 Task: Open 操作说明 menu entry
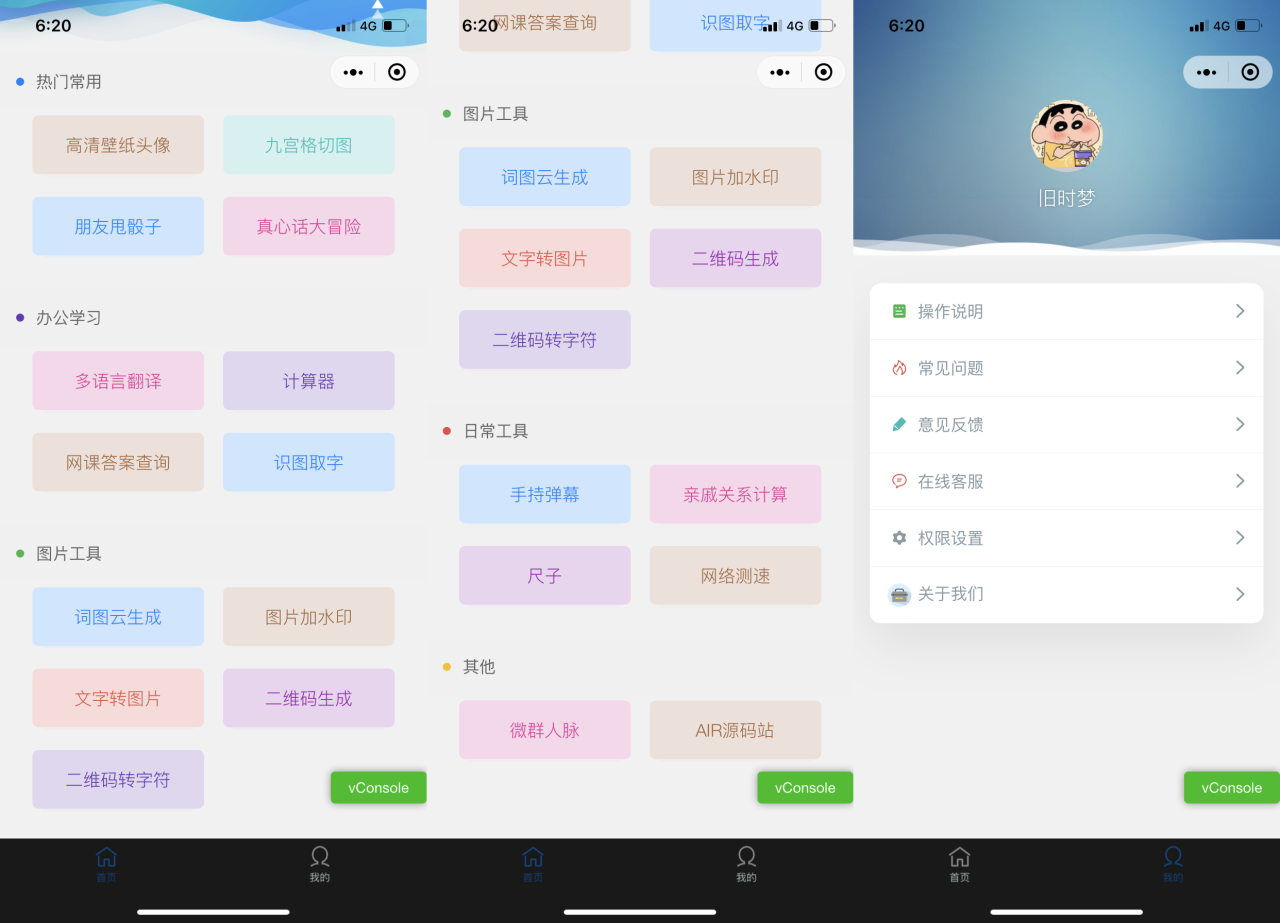1066,311
